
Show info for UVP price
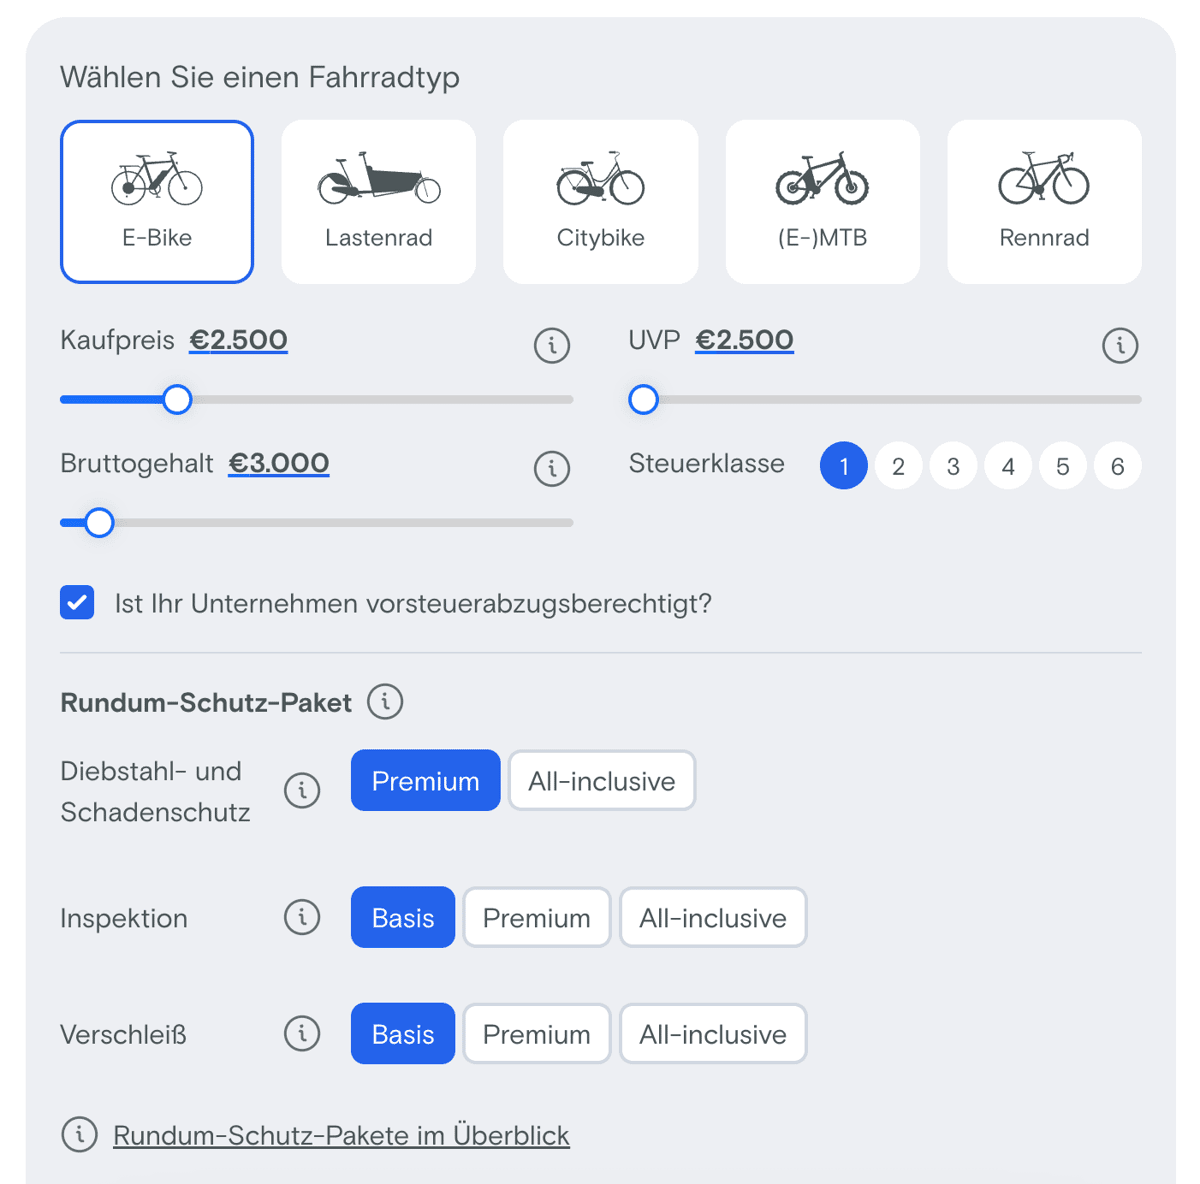tap(1120, 345)
